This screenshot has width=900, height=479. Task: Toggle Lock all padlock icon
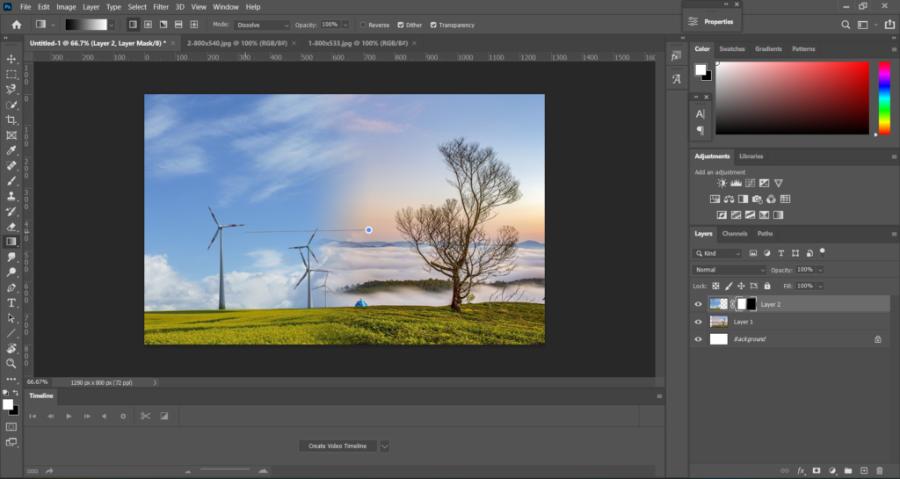tap(767, 286)
